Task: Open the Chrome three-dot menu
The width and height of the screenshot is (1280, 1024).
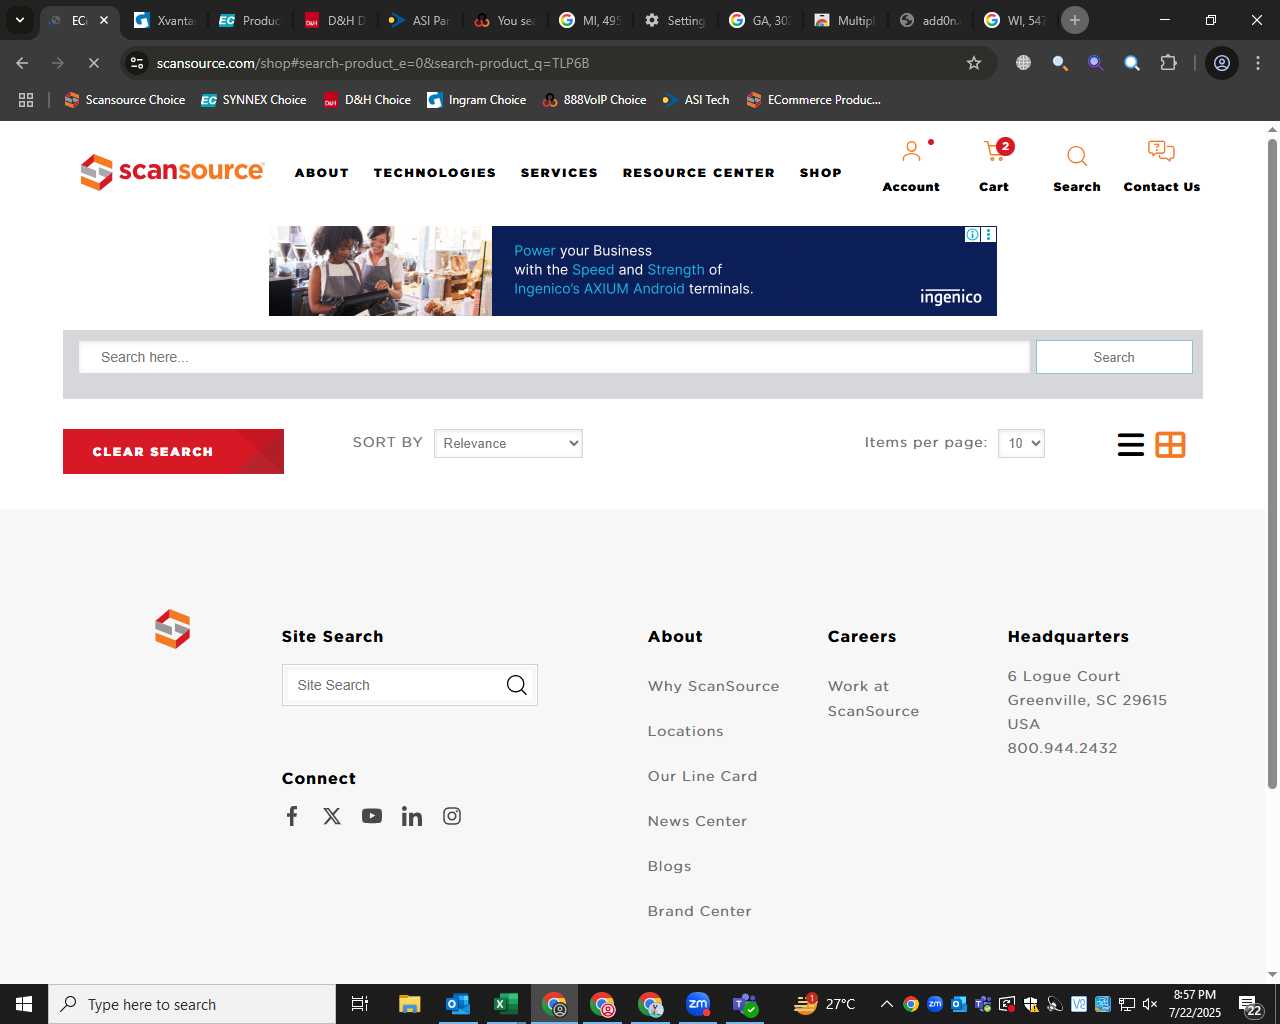Action: [1258, 63]
